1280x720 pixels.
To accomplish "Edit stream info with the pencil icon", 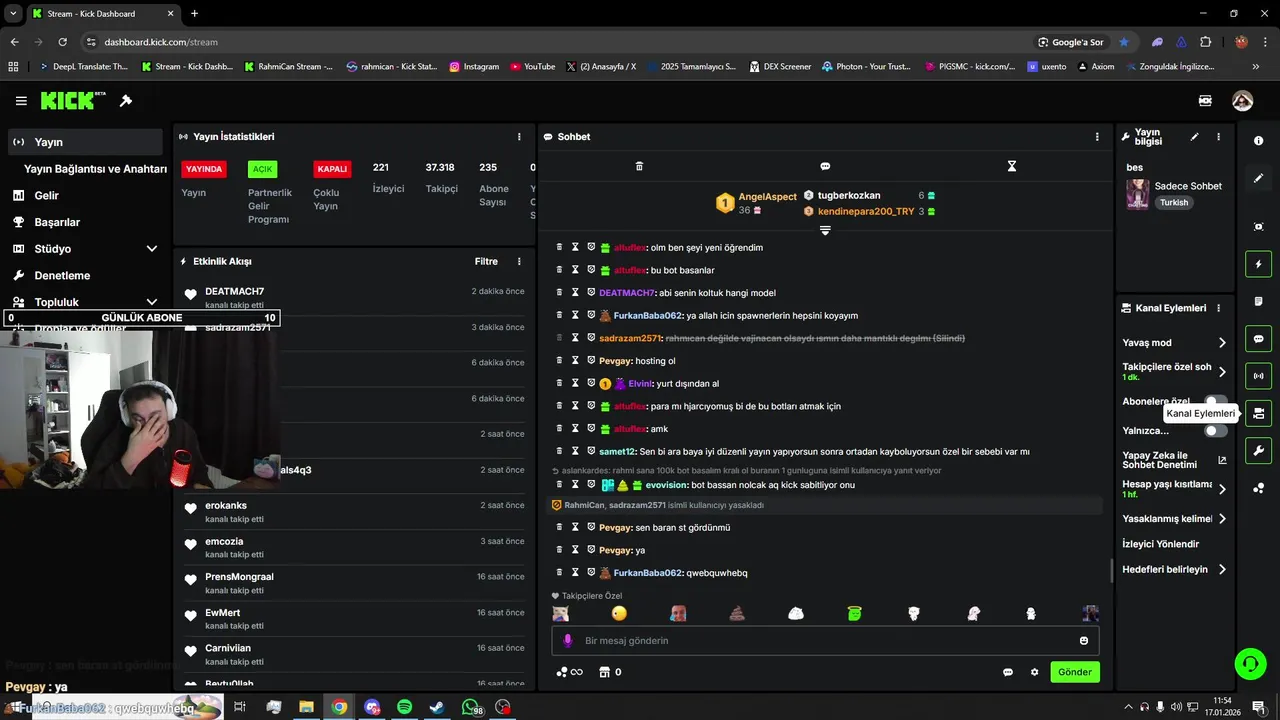I will (1194, 137).
